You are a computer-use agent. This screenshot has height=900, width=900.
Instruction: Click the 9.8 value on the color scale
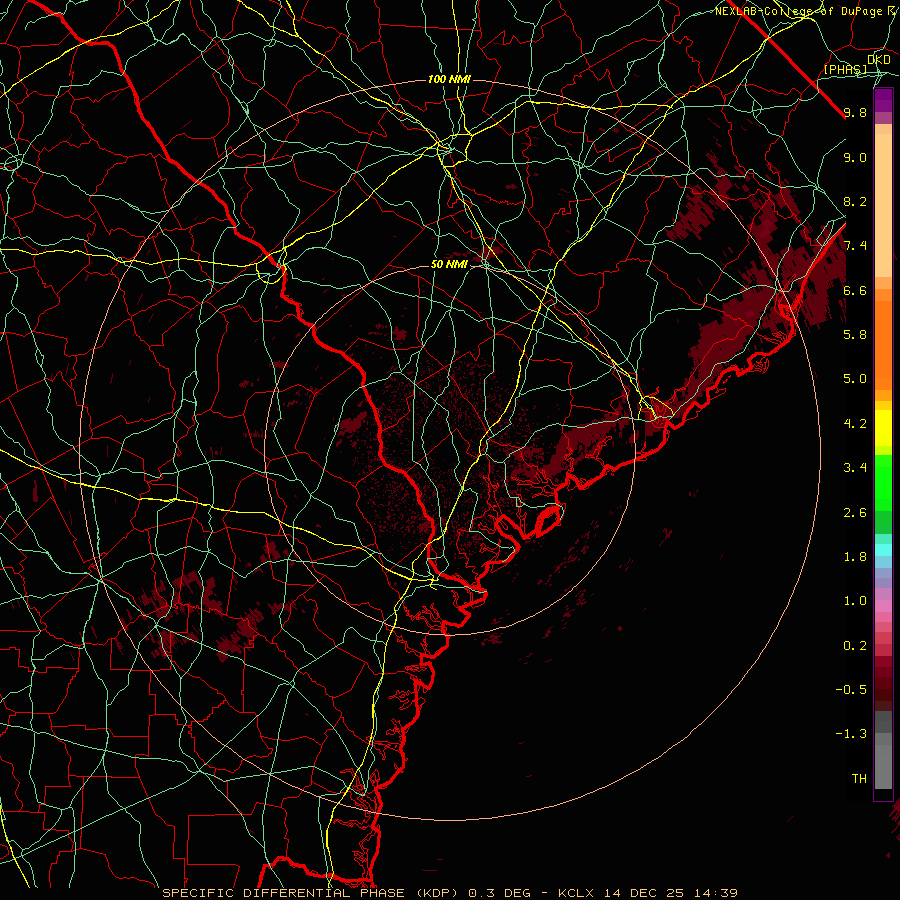855,112
